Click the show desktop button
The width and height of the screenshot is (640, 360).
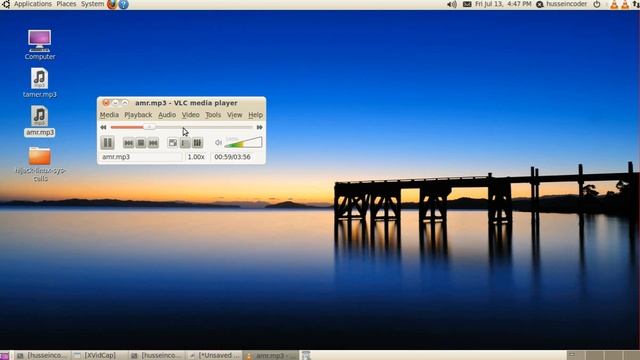click(x=4, y=356)
